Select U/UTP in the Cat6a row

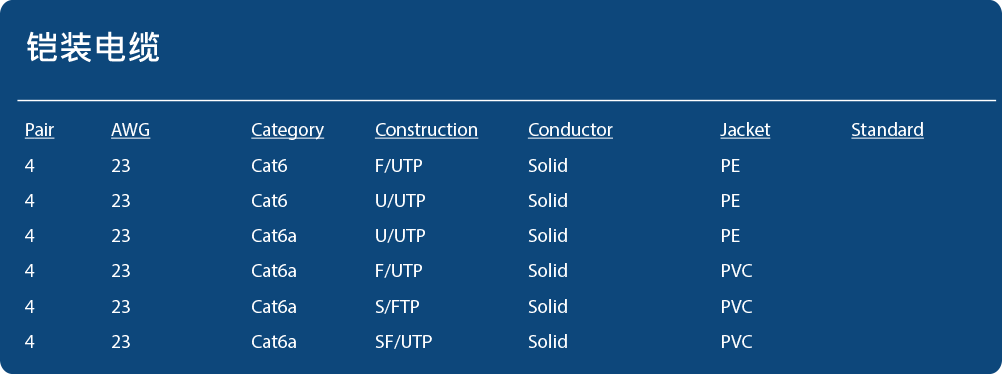click(x=400, y=236)
